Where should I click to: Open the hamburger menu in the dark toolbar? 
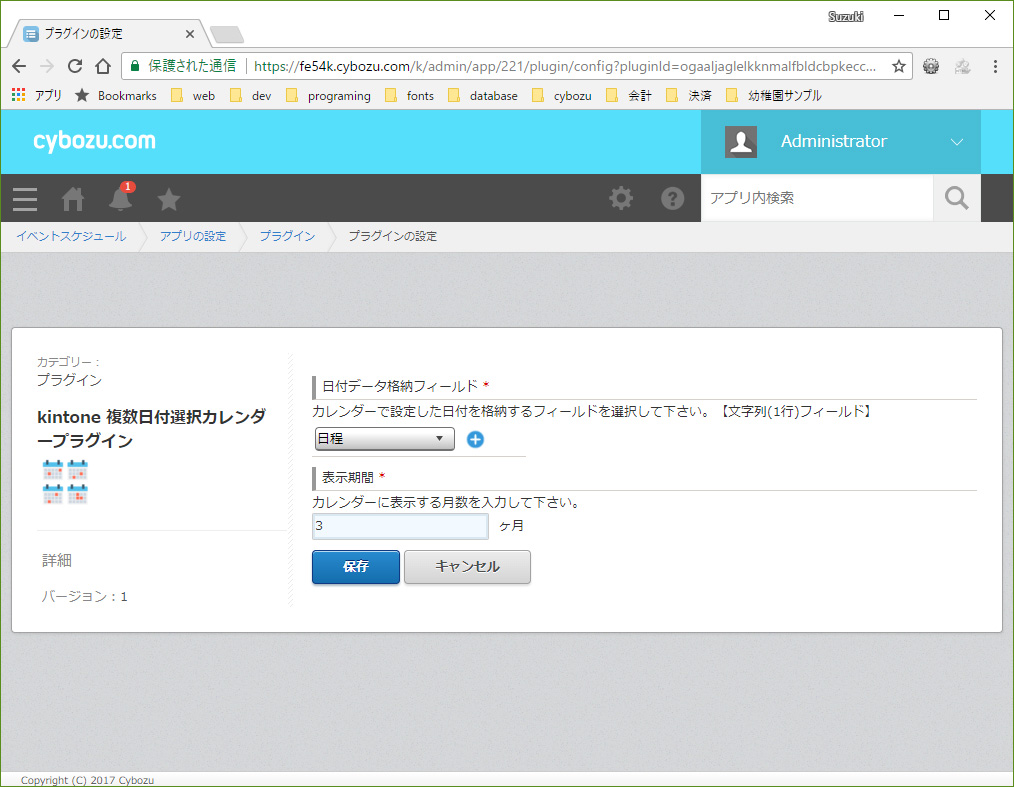(x=25, y=199)
